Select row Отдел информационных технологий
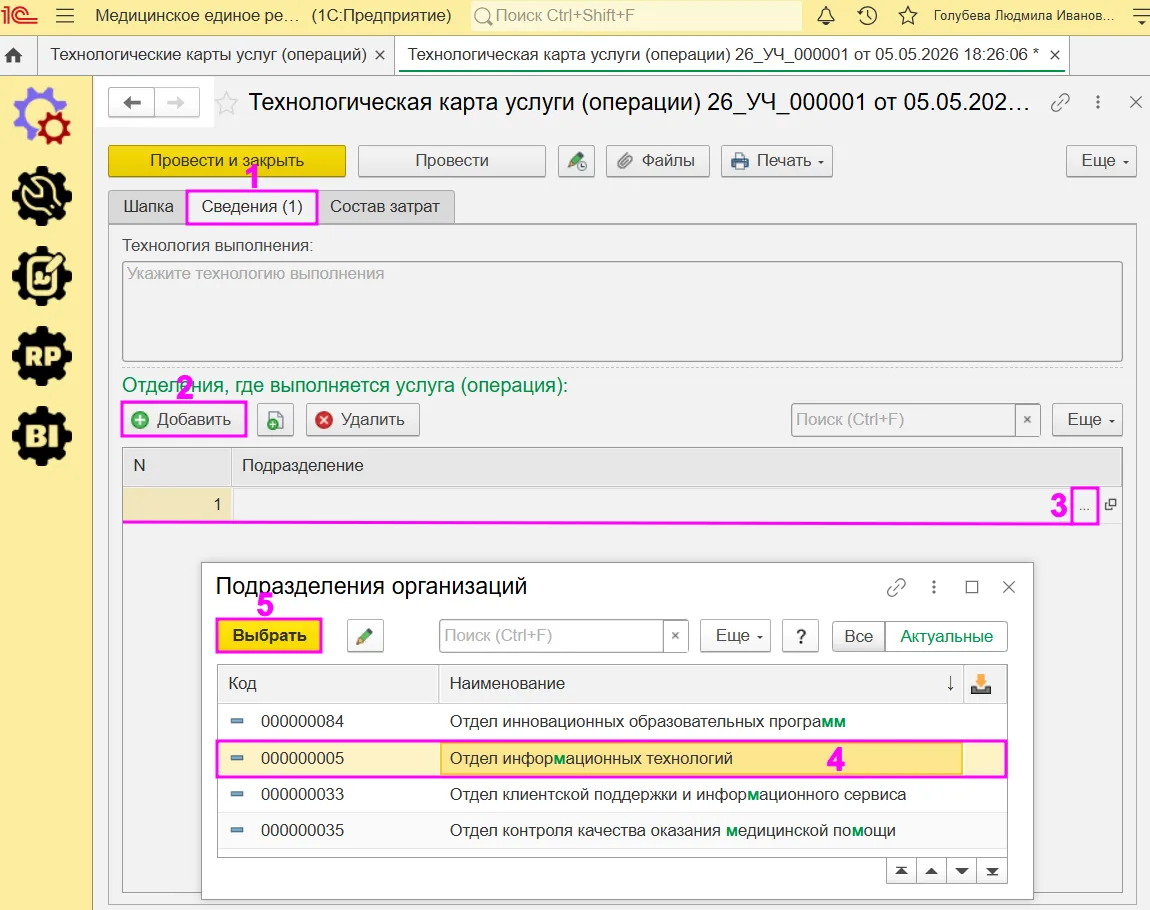The width and height of the screenshot is (1150, 910). (x=611, y=759)
